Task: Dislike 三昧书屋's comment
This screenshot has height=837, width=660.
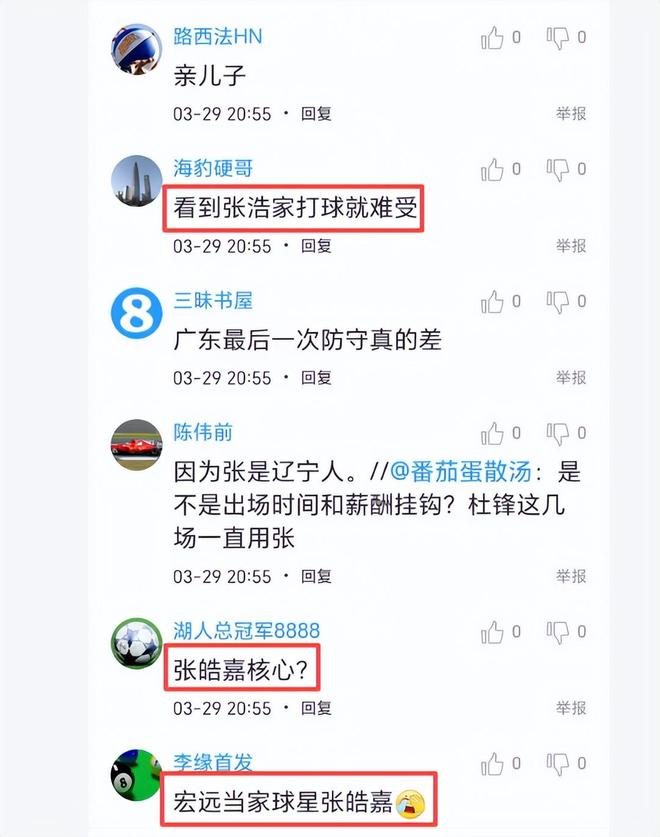Action: 557,302
